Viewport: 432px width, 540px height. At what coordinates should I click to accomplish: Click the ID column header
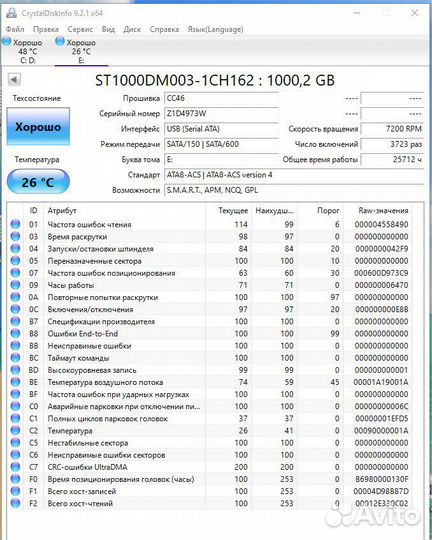coord(33,210)
